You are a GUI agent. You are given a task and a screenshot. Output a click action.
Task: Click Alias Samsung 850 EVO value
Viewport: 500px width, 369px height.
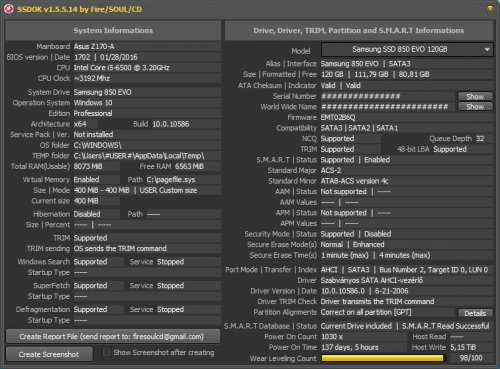tap(350, 64)
